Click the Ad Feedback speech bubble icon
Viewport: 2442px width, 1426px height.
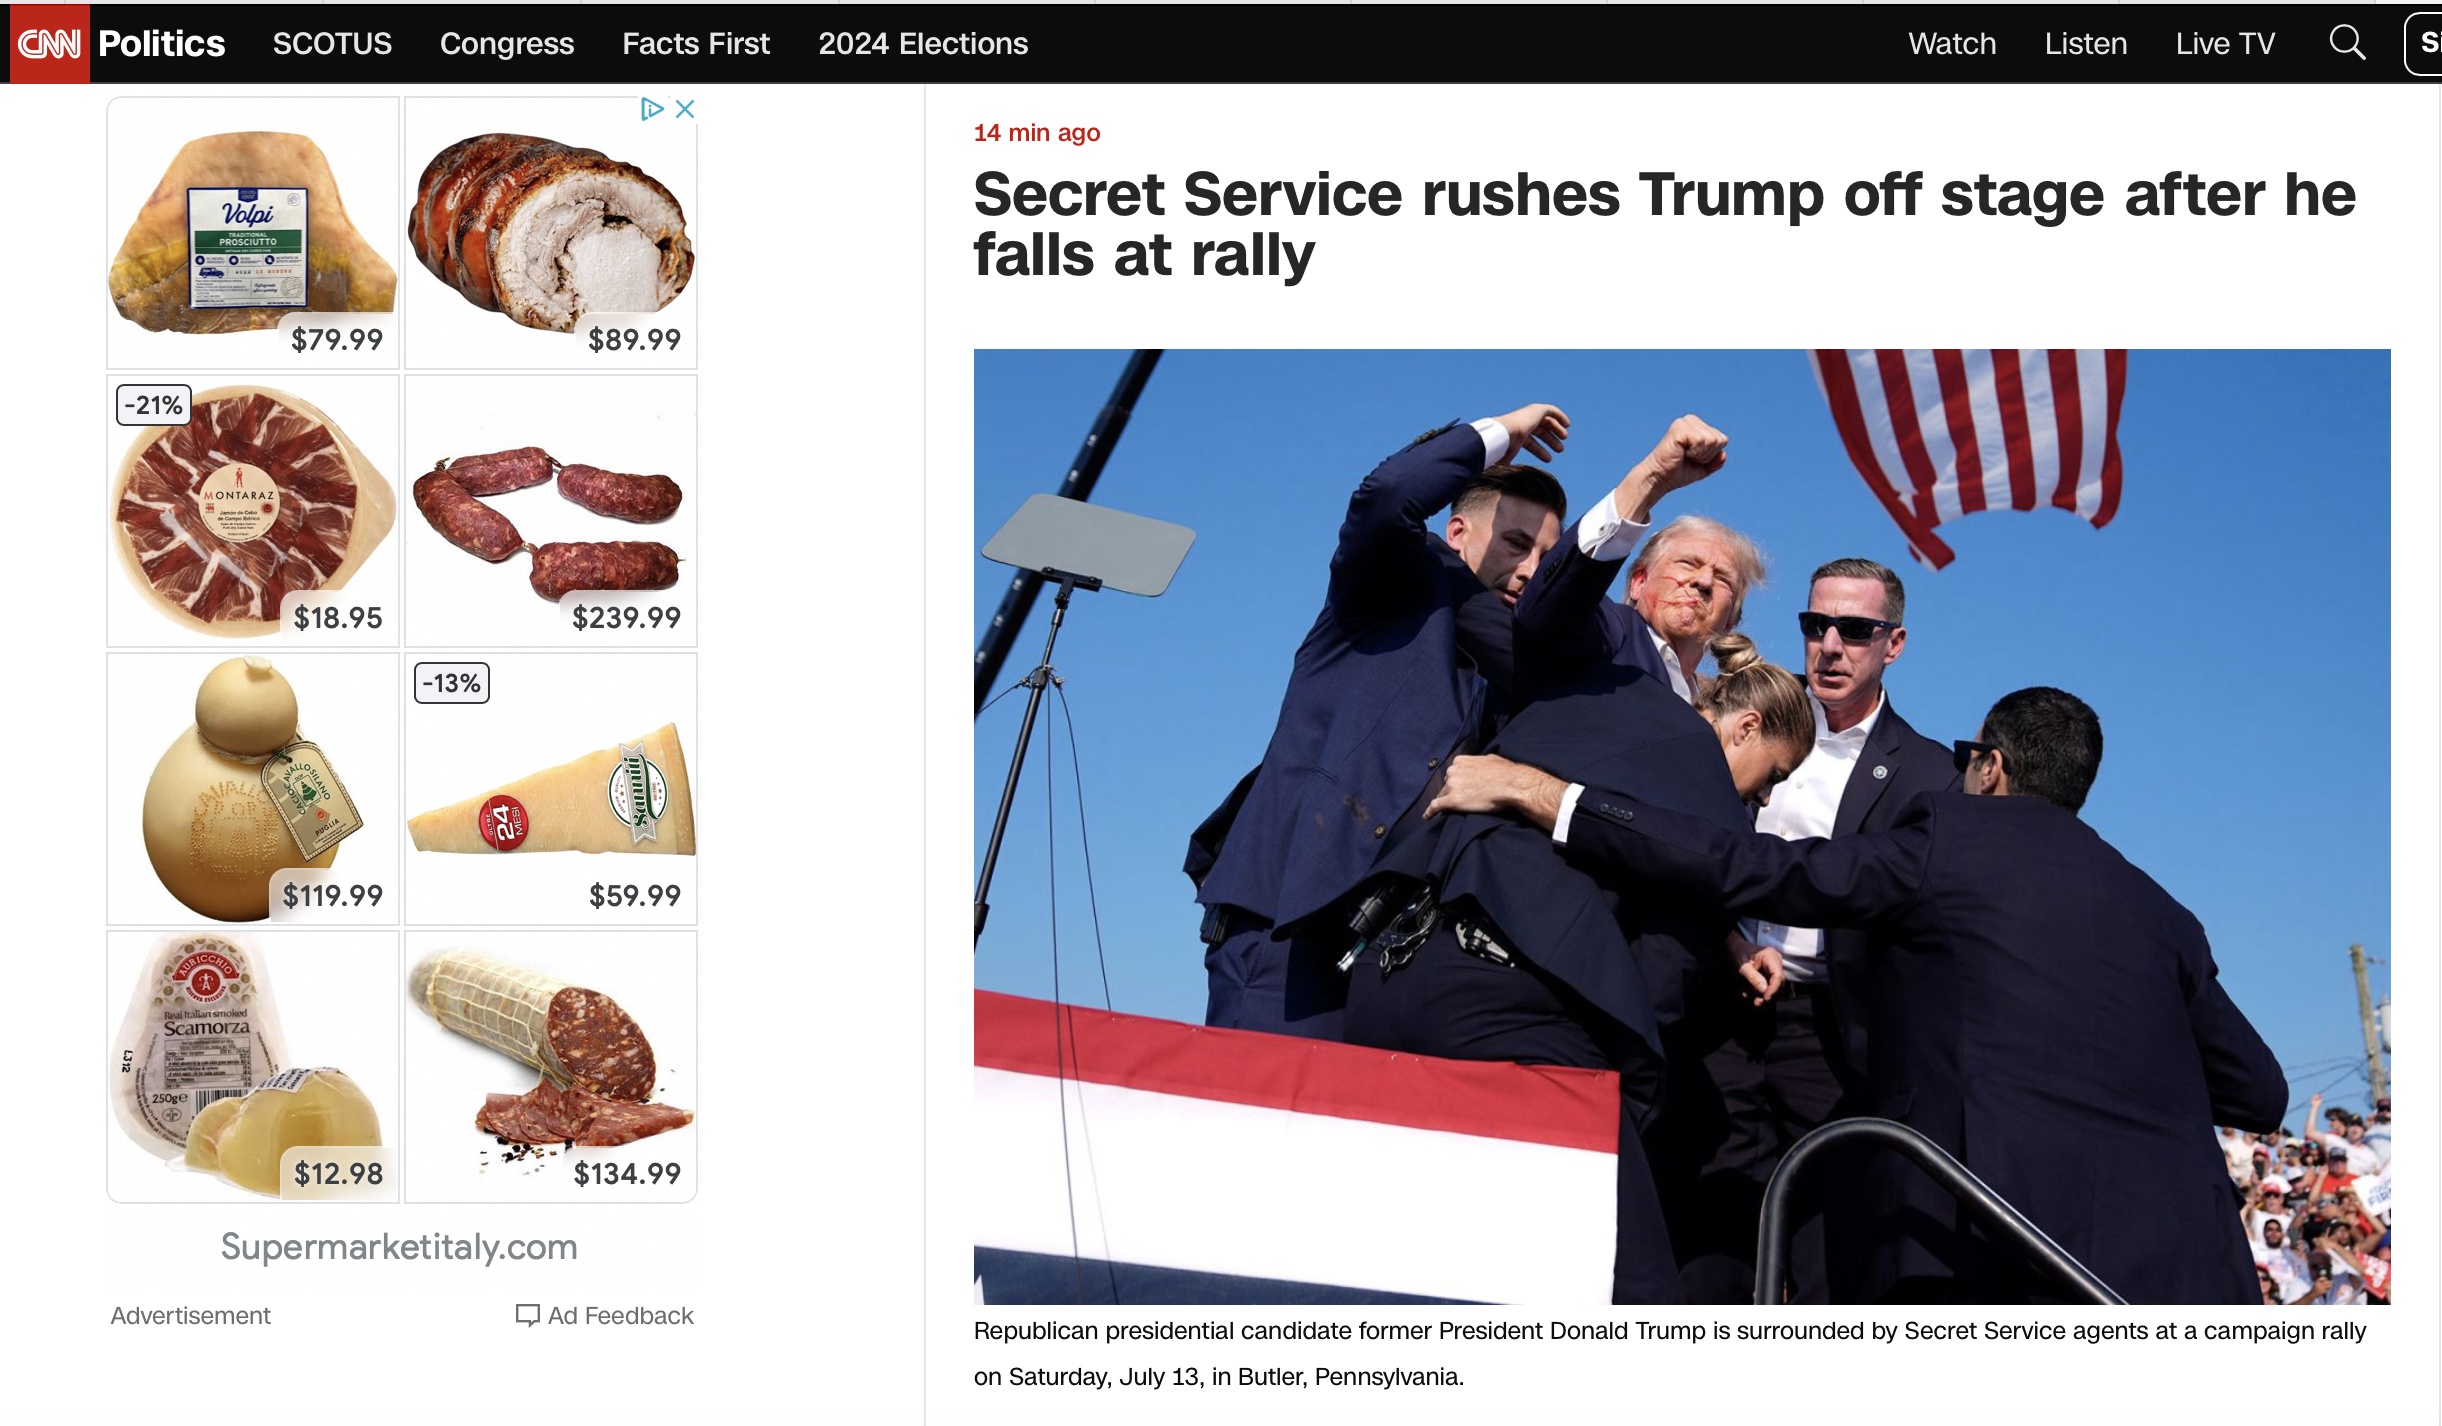527,1315
